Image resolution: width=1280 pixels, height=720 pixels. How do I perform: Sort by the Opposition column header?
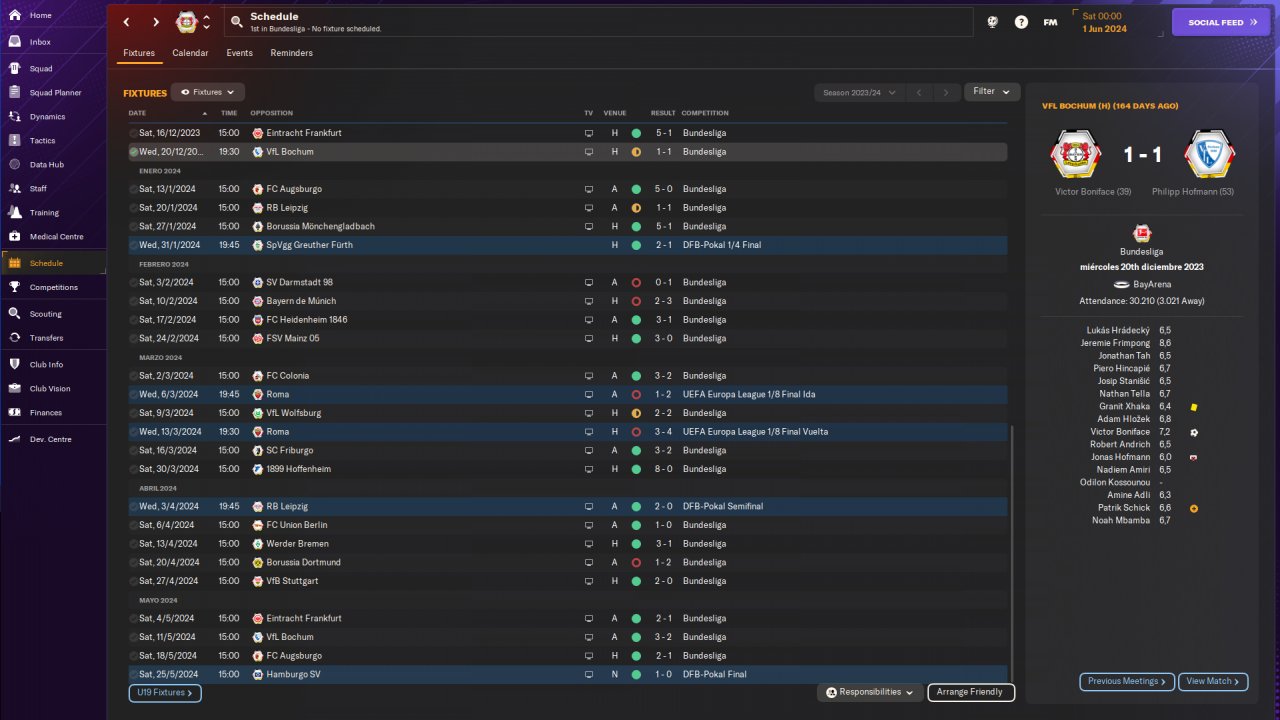pyautogui.click(x=272, y=113)
